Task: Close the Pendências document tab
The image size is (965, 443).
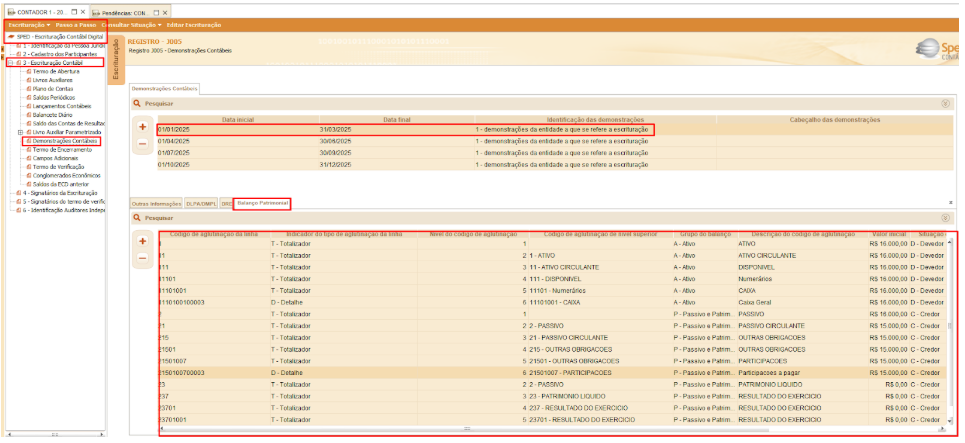Action: (165, 12)
